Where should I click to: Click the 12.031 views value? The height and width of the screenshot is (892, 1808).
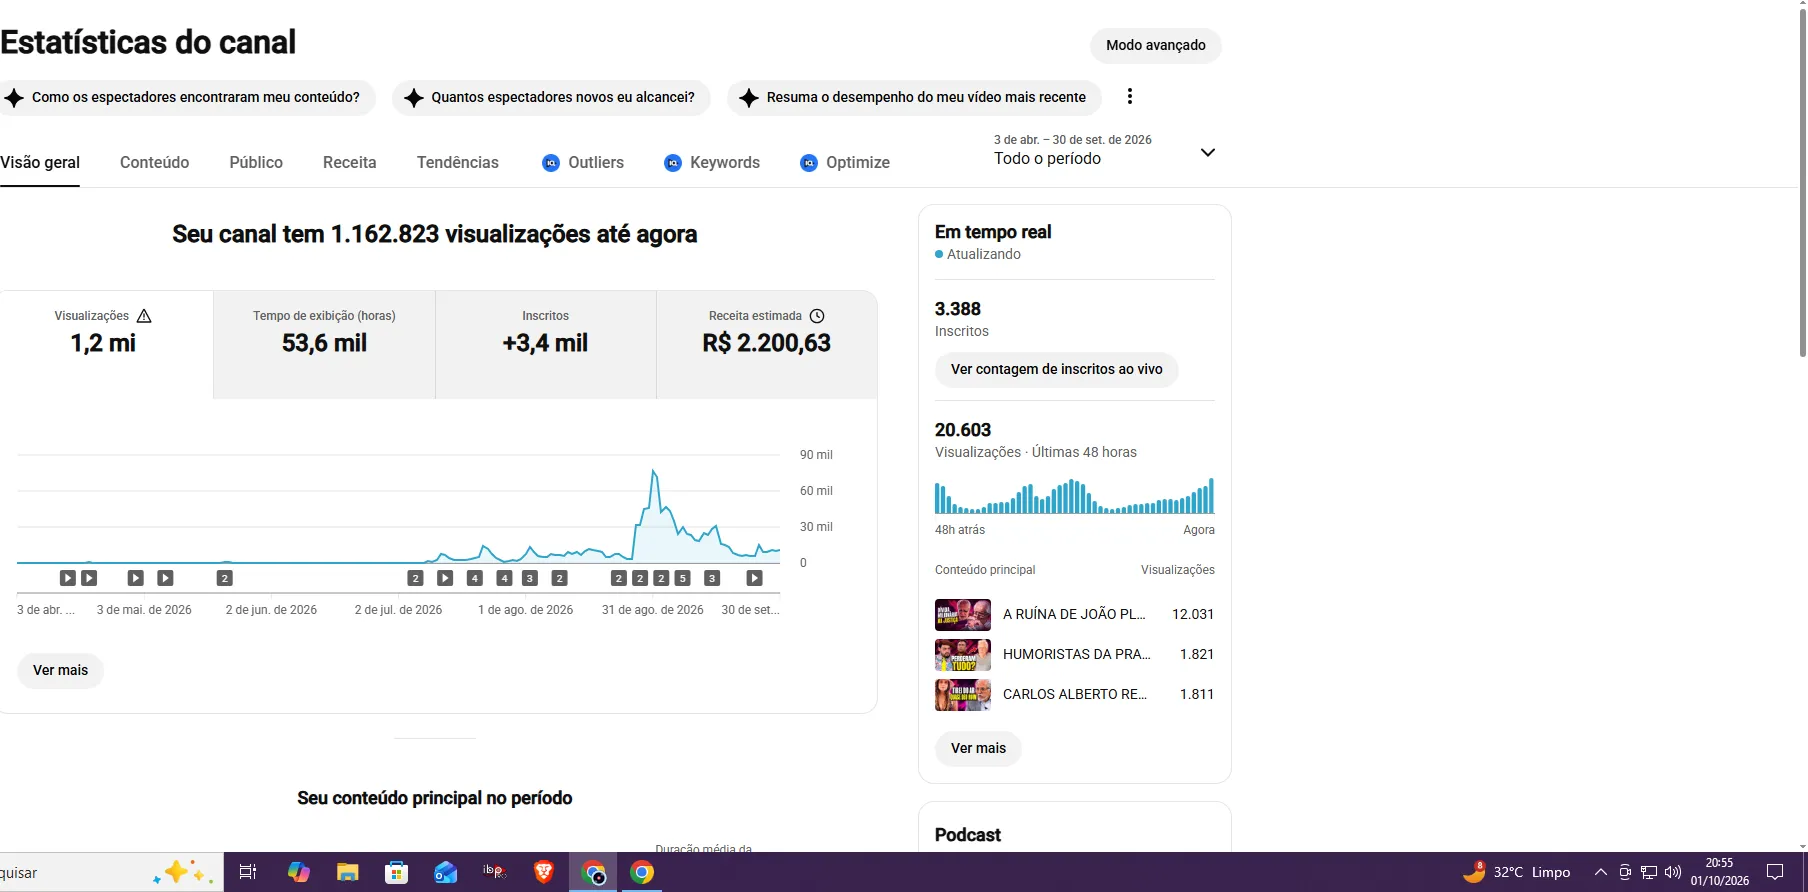1193,614
